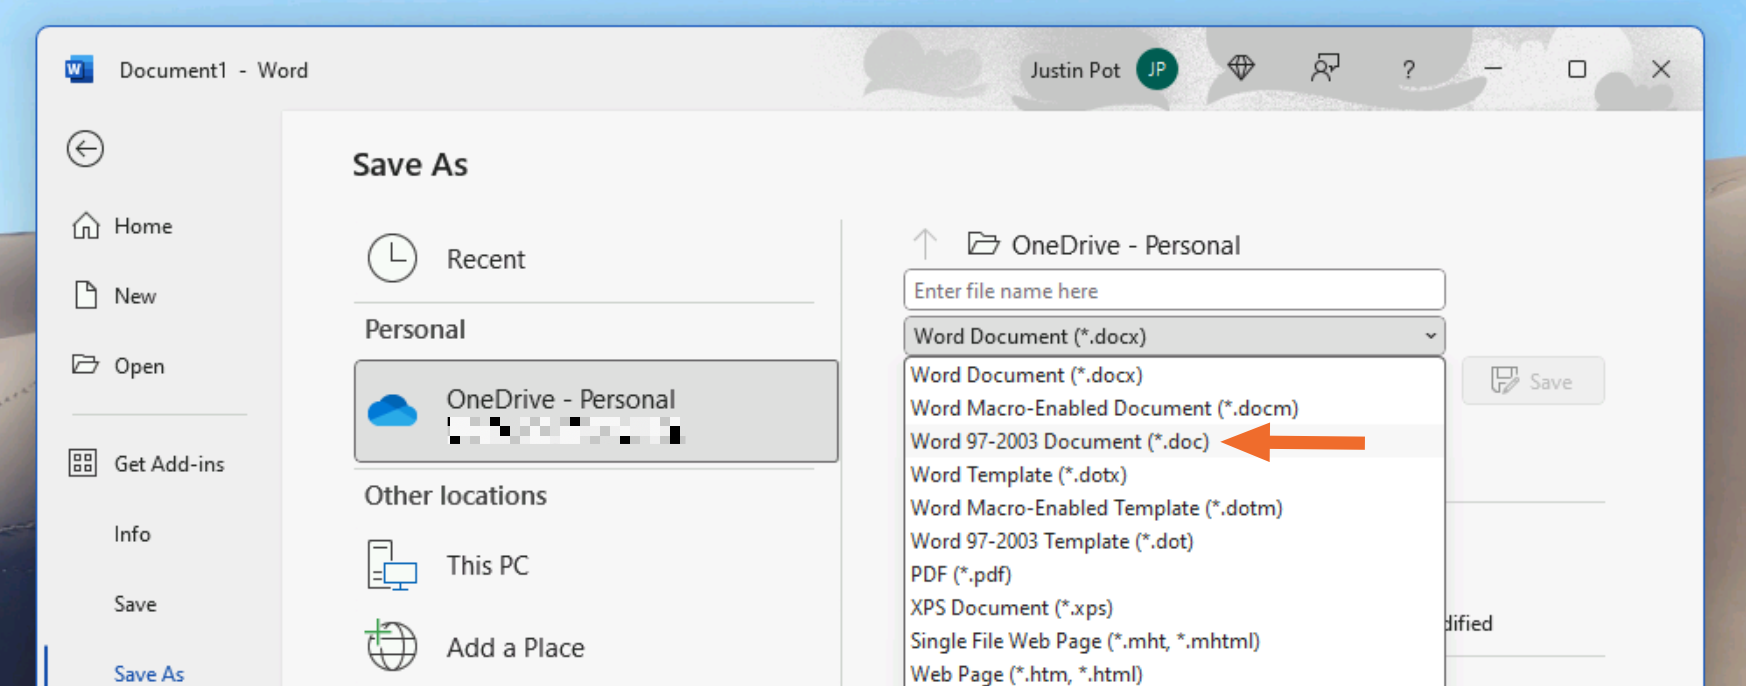Expand the file type dropdown chevron

pos(1430,336)
